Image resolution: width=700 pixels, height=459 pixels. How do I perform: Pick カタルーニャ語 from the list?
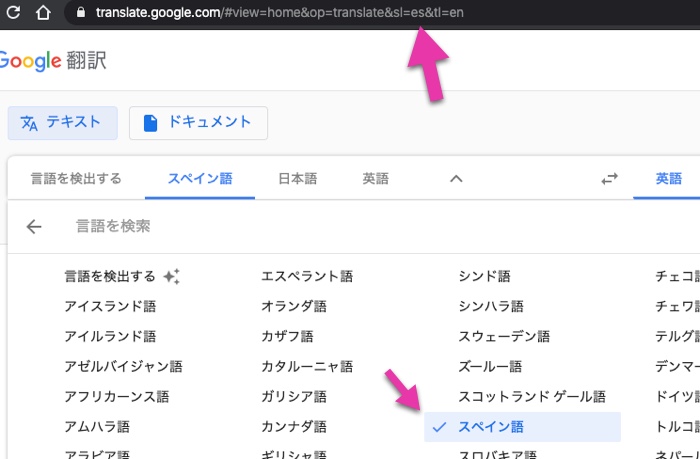tap(307, 367)
